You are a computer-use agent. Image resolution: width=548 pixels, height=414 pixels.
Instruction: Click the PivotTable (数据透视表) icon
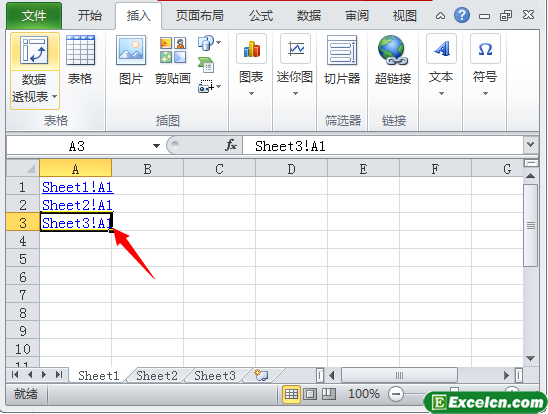34,51
